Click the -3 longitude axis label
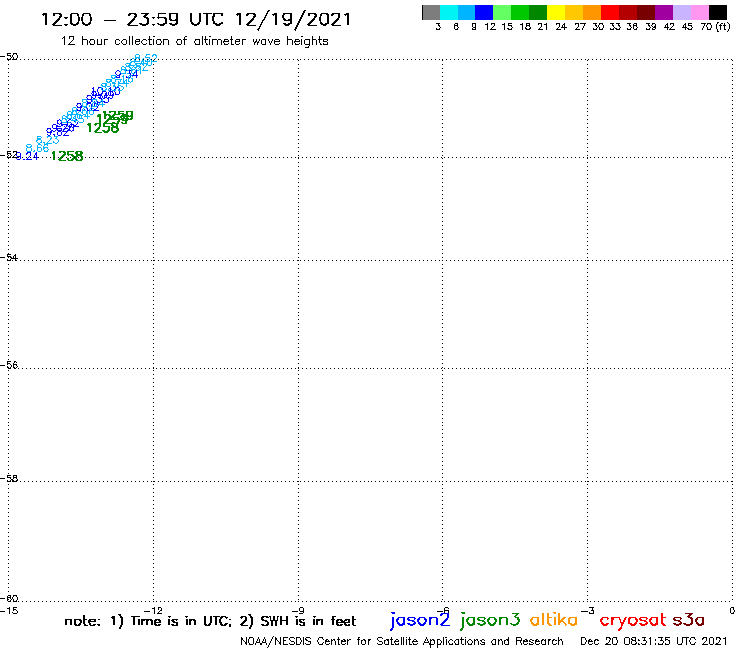 pyautogui.click(x=588, y=611)
